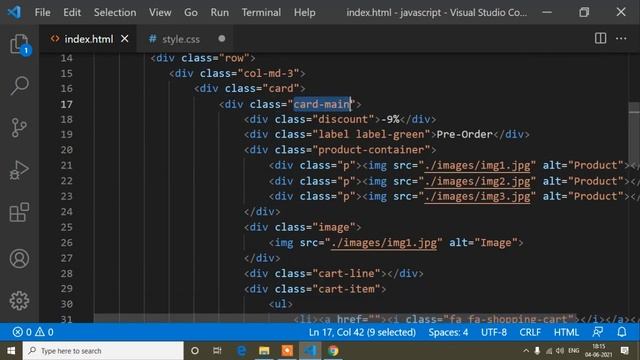Viewport: 640px width, 360px height.
Task: Open the View menu
Action: pyautogui.click(x=160, y=12)
